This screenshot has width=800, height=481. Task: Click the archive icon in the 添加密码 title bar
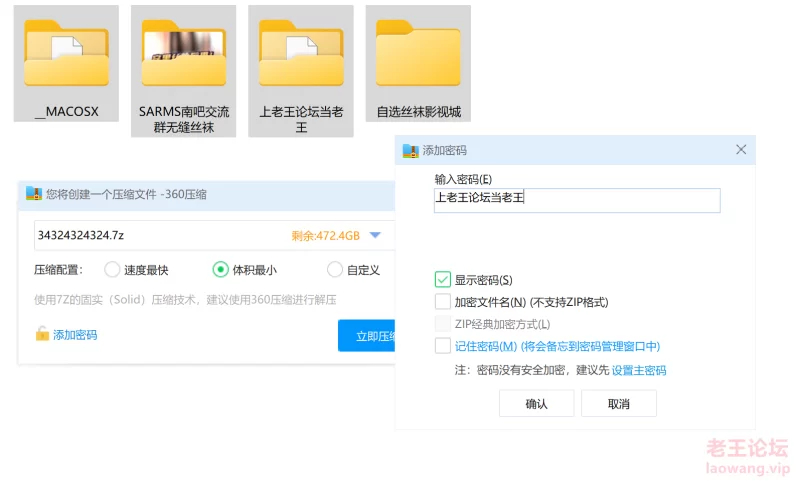410,150
